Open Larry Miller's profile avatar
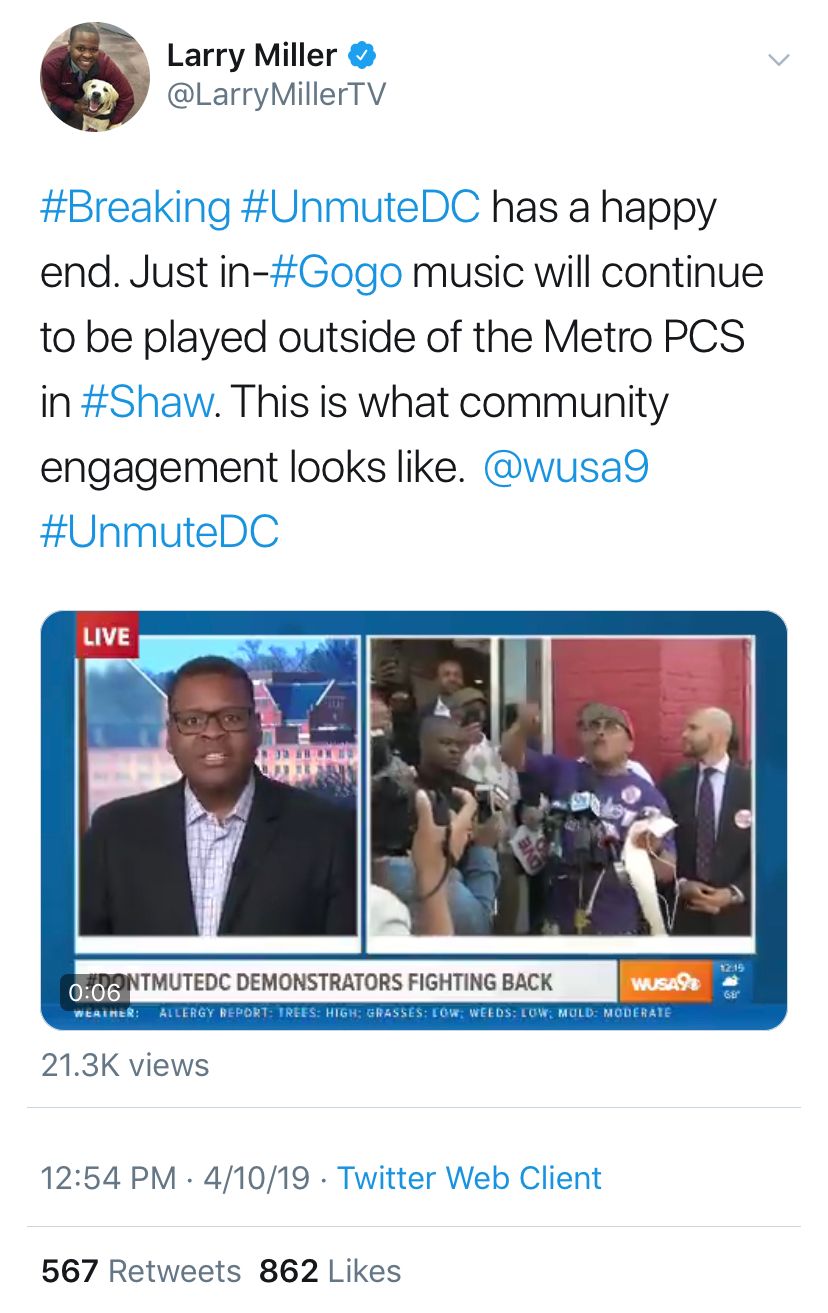This screenshot has width=828, height=1313. 95,77
